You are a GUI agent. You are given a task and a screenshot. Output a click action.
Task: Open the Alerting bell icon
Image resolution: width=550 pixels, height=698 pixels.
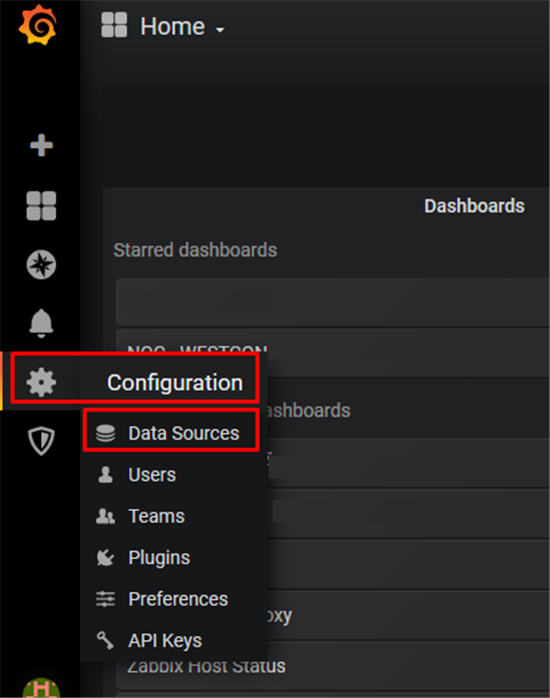[x=41, y=323]
